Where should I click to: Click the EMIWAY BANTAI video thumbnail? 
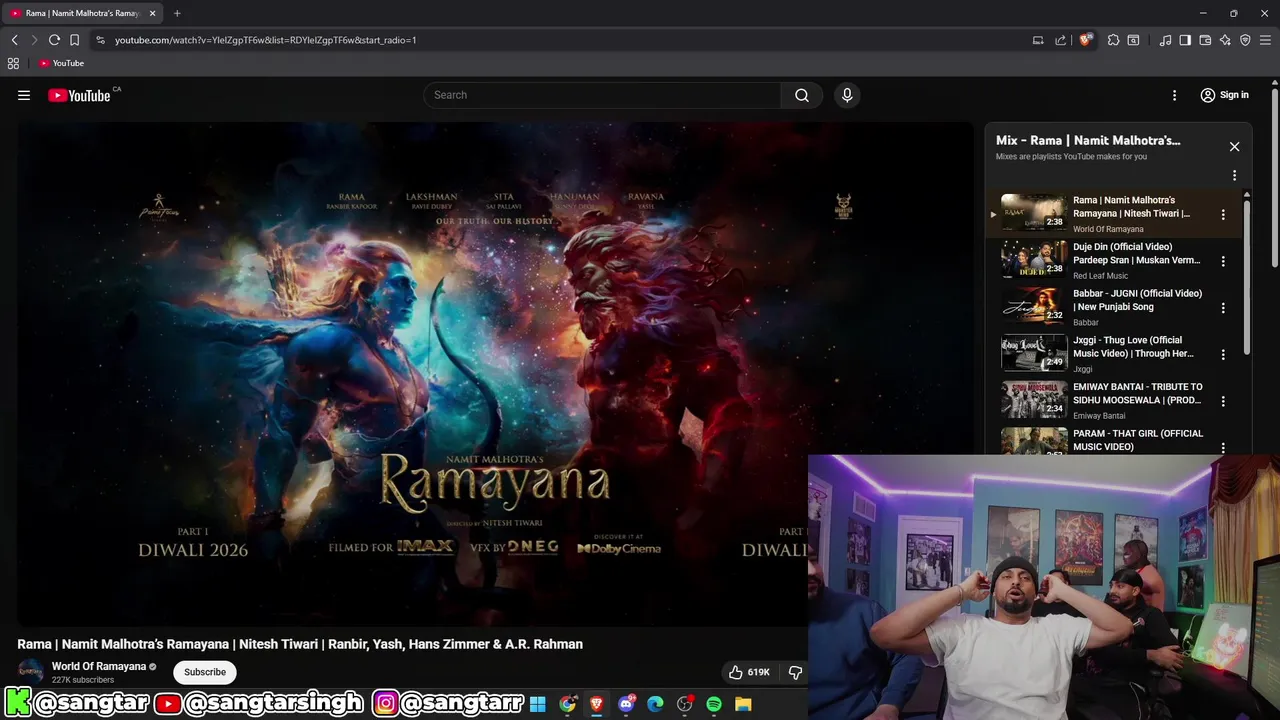pos(1034,399)
